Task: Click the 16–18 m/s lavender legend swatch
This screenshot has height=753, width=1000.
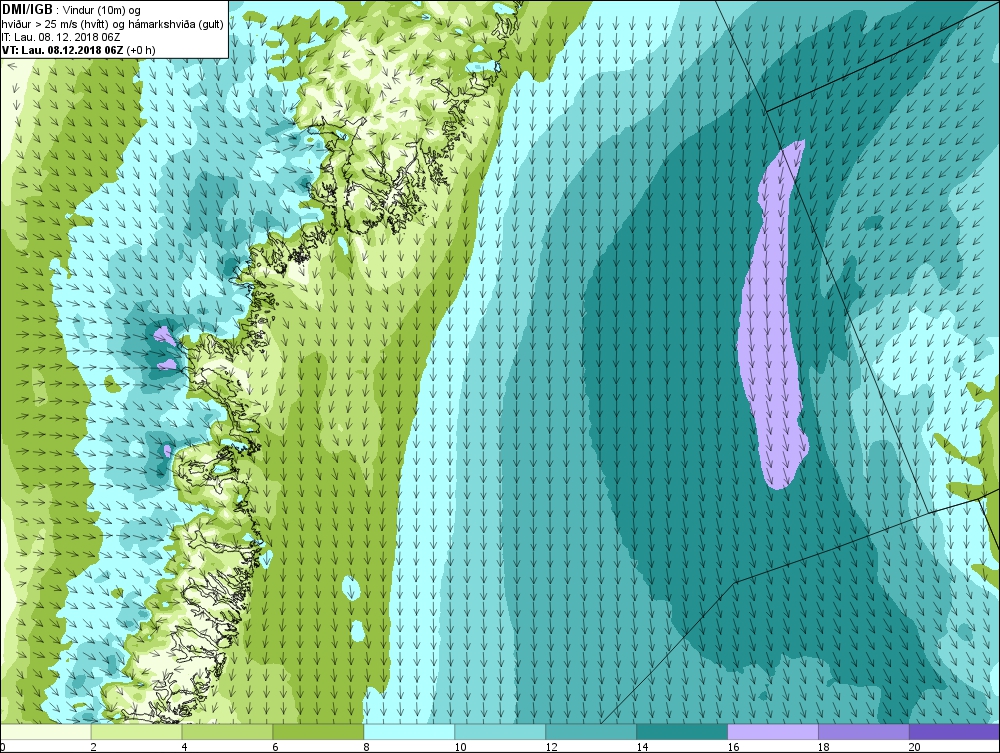Action: click(773, 731)
